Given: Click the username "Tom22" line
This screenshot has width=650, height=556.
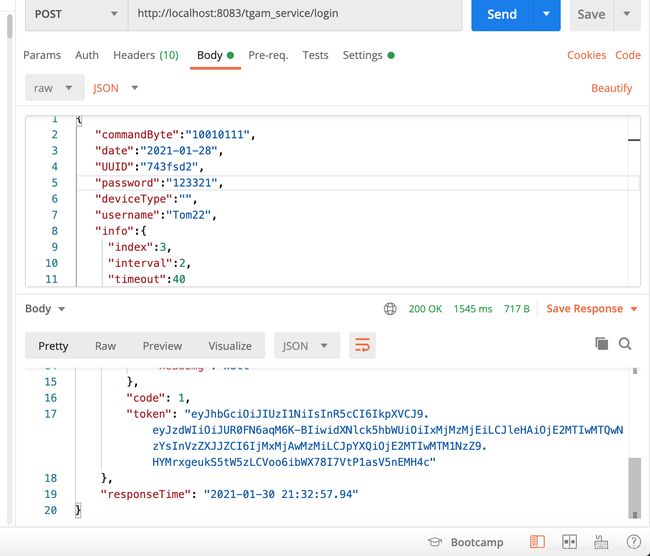Looking at the screenshot, I should [156, 215].
